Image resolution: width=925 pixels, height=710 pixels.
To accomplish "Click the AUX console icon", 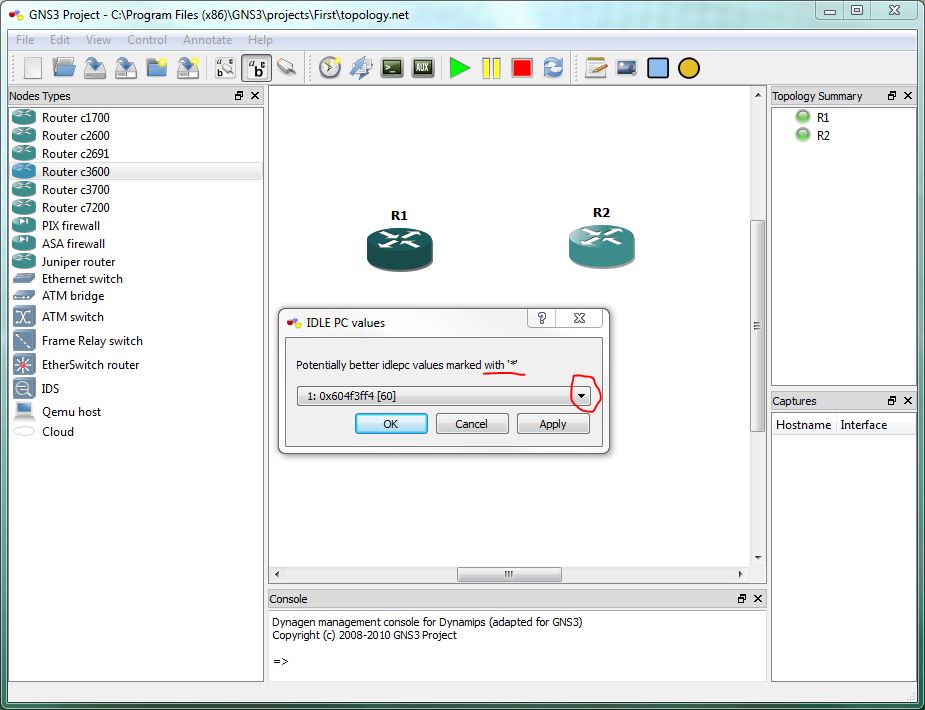I will (422, 68).
